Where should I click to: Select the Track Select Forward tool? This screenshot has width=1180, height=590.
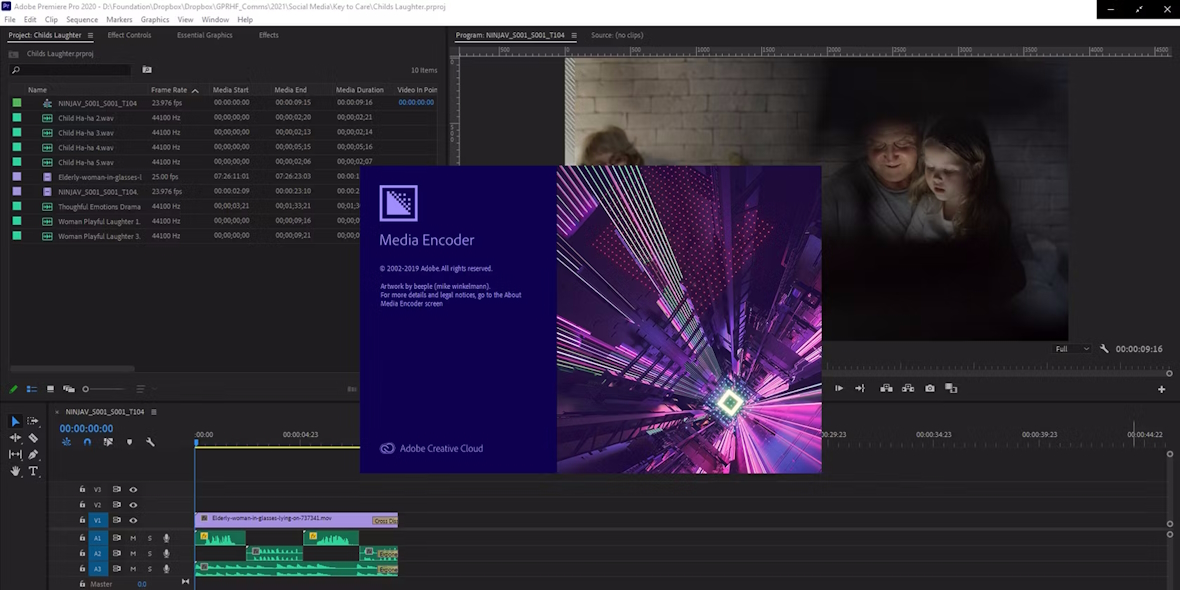click(x=33, y=421)
